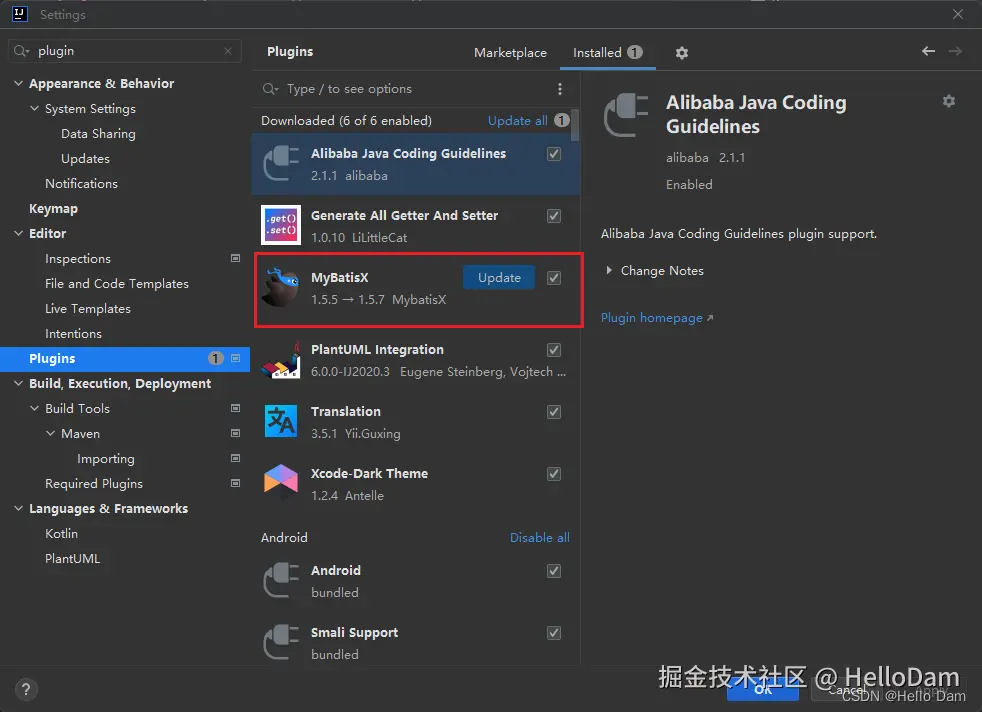This screenshot has height=712, width=982.
Task: Toggle the MyBatisX plugin checkbox
Action: point(554,278)
